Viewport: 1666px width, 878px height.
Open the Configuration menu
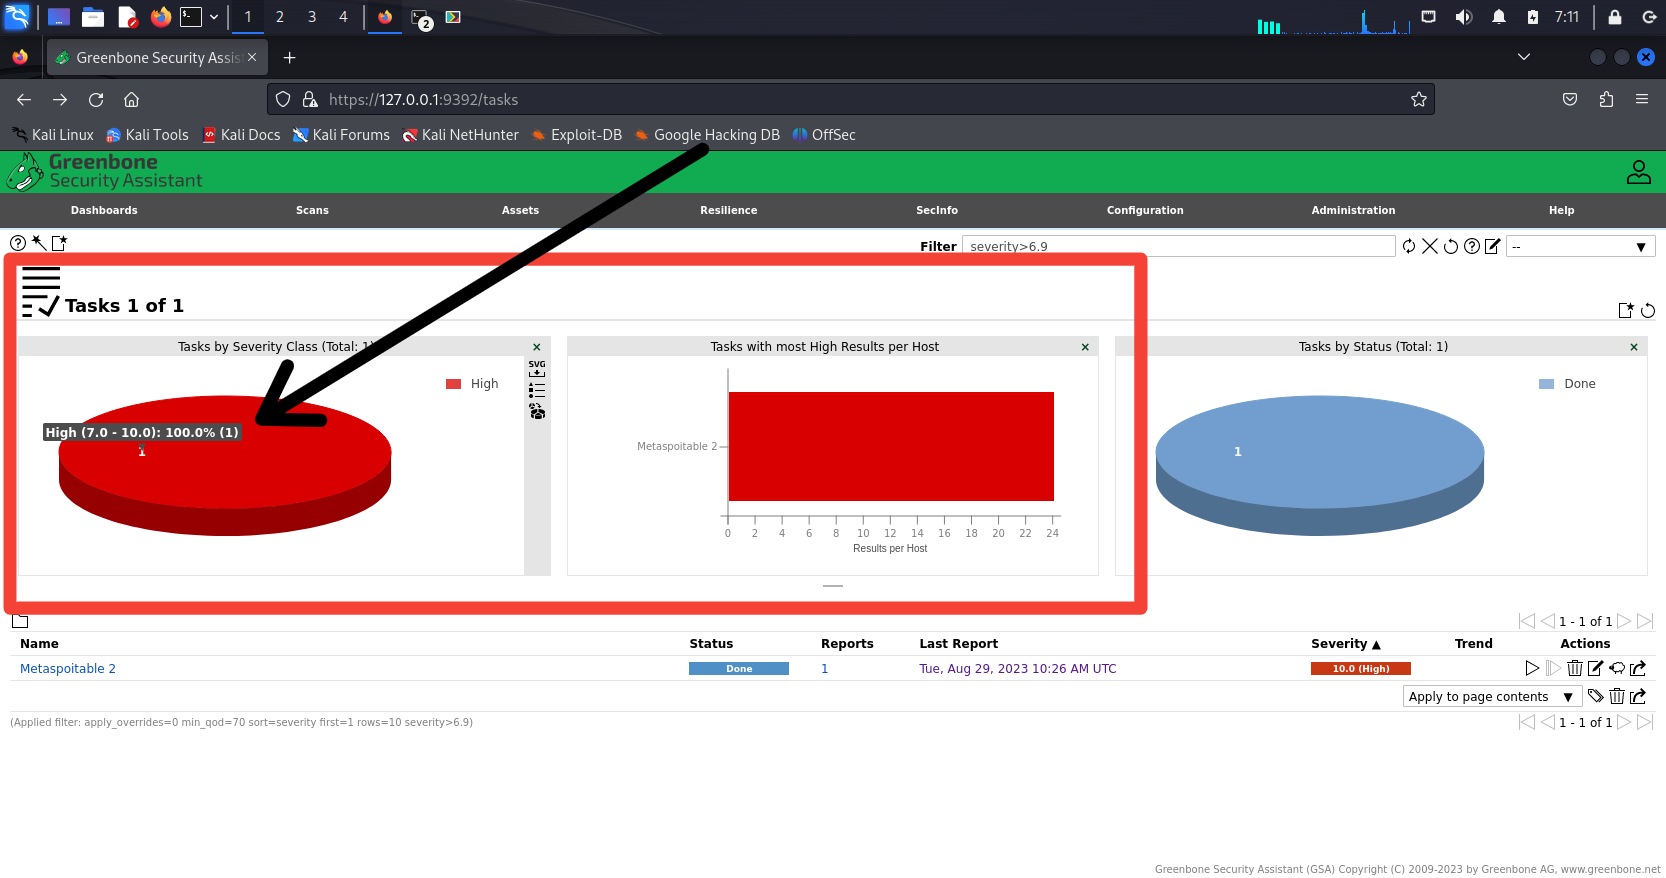[1145, 210]
